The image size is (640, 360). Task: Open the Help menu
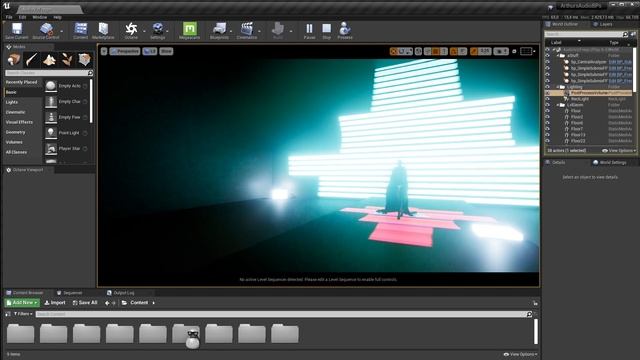[x=58, y=17]
